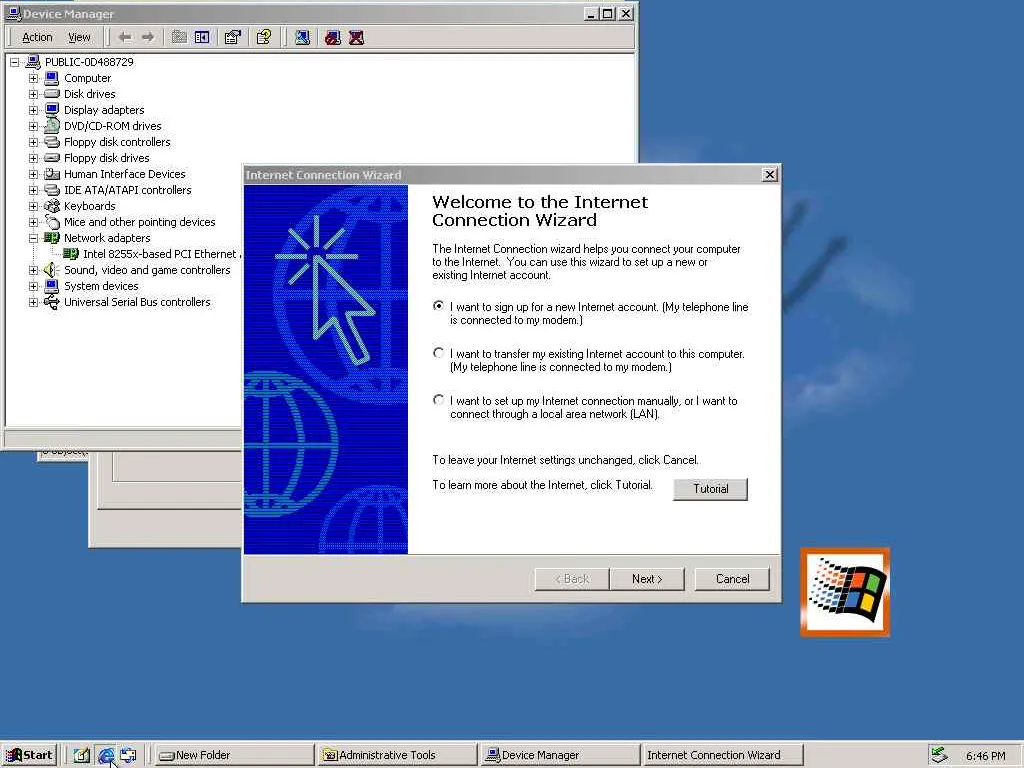Image resolution: width=1024 pixels, height=768 pixels.
Task: Select the Intel 8255x Ethernet adapter icon
Action: click(71, 254)
